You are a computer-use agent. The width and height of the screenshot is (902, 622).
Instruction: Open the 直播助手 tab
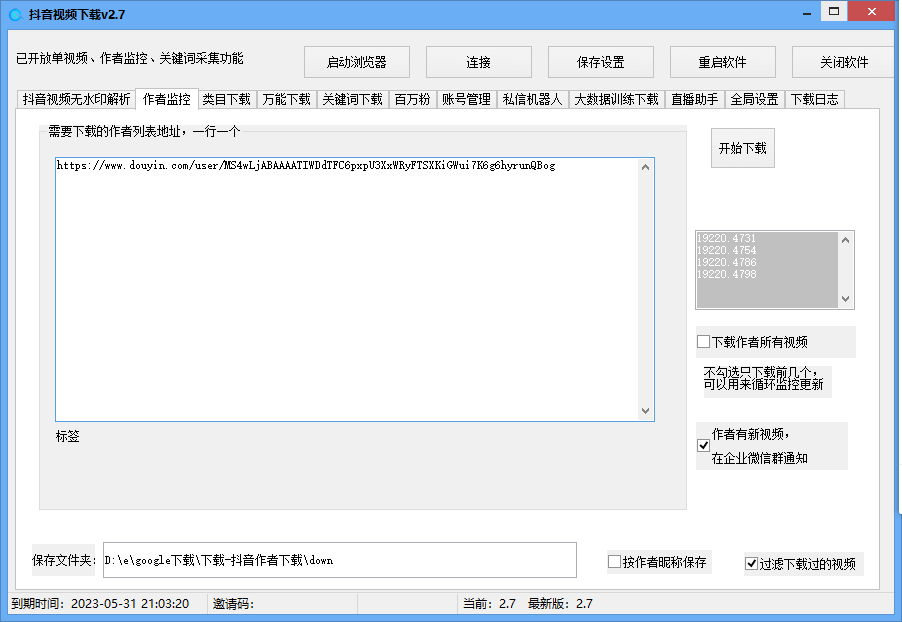pyautogui.click(x=694, y=100)
